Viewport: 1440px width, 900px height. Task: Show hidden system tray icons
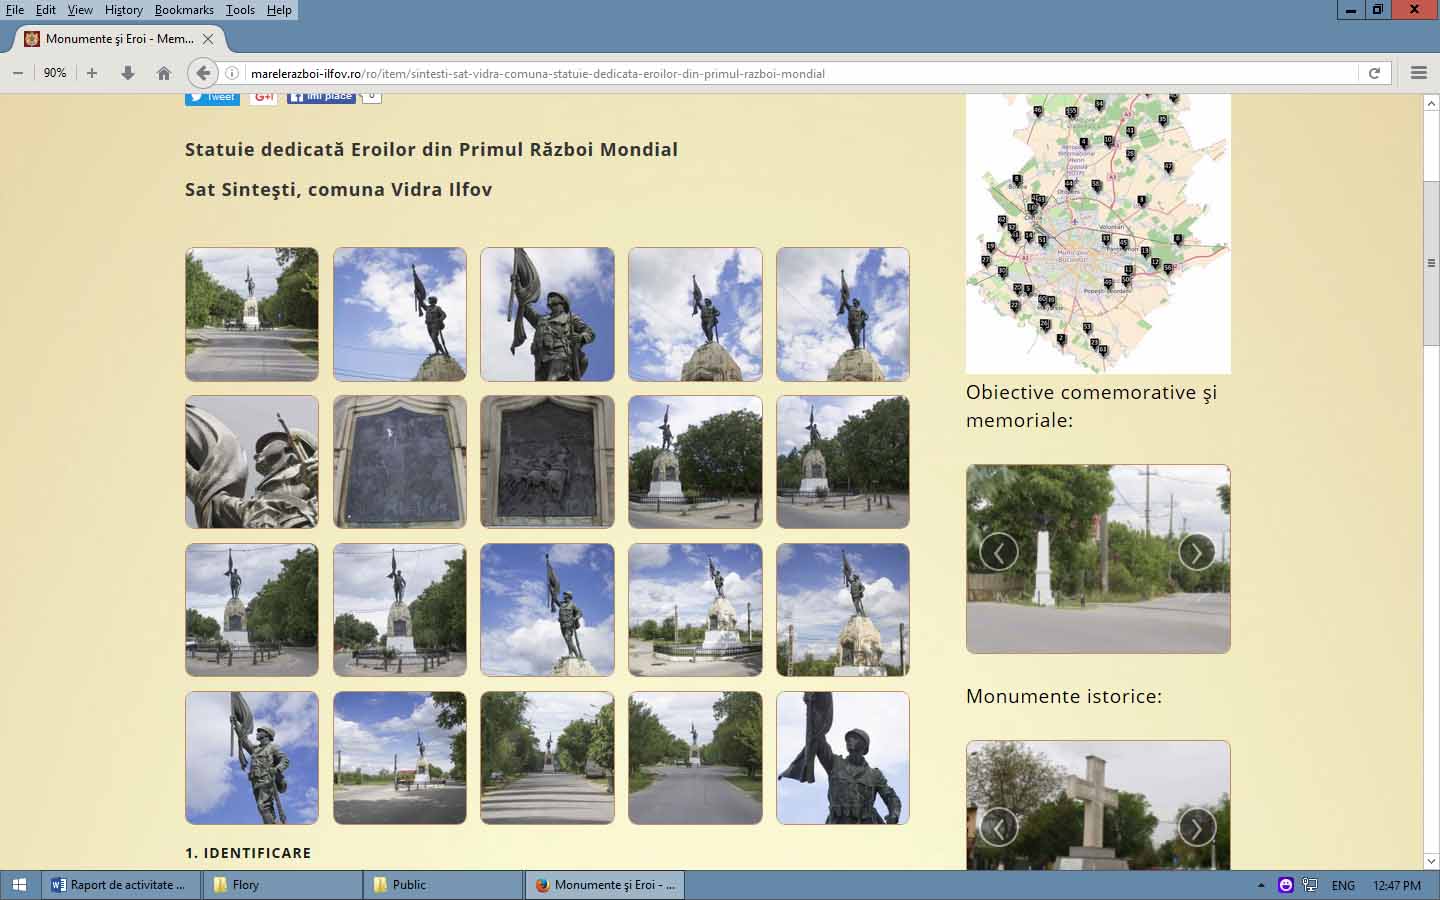coord(1261,885)
